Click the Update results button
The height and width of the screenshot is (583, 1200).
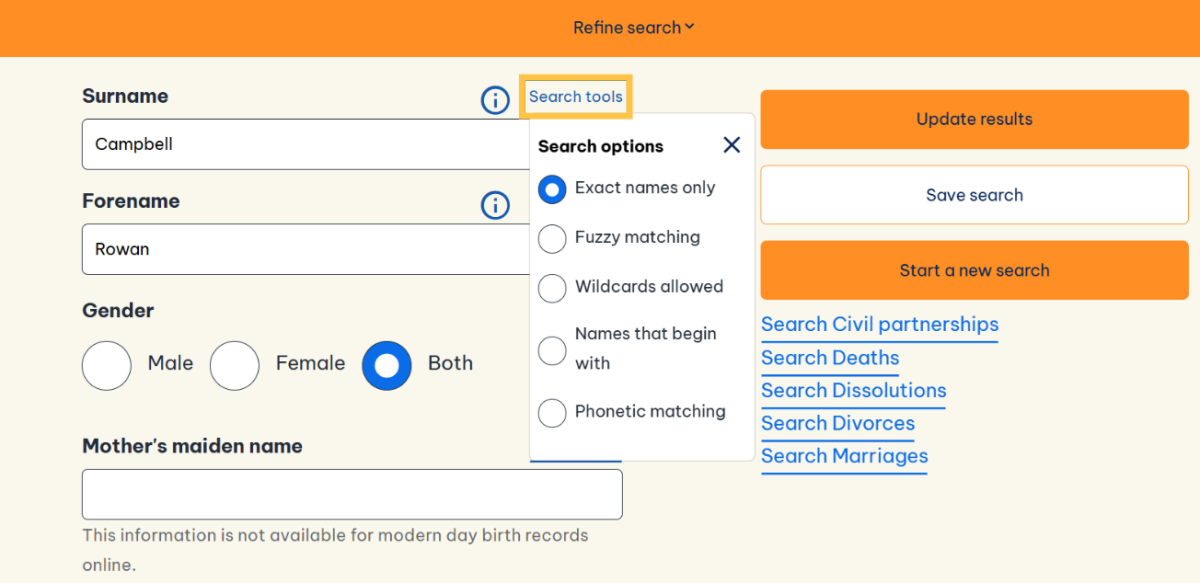coord(974,119)
